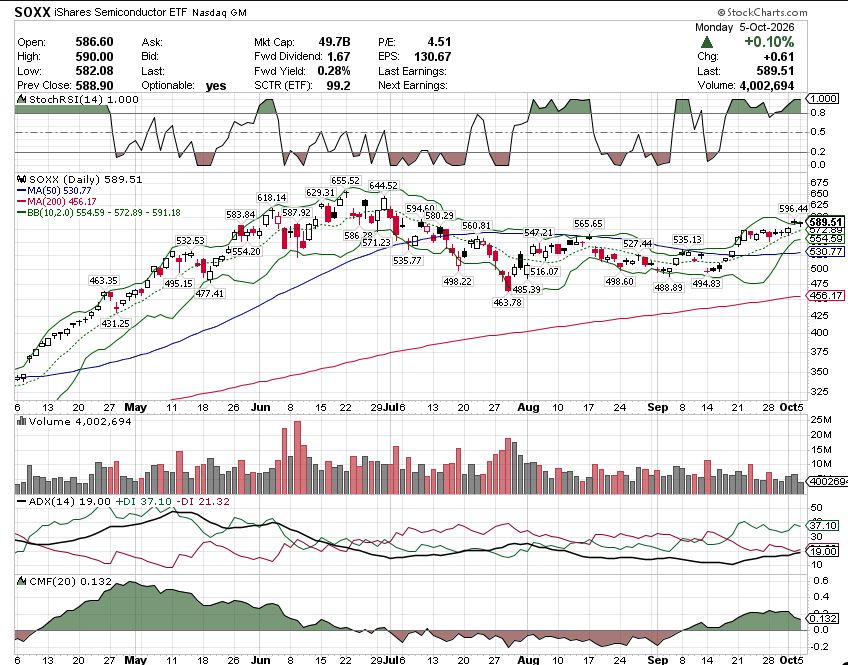848x665 pixels.
Task: Click the blue MA(50) legend line marker
Action: point(22,191)
